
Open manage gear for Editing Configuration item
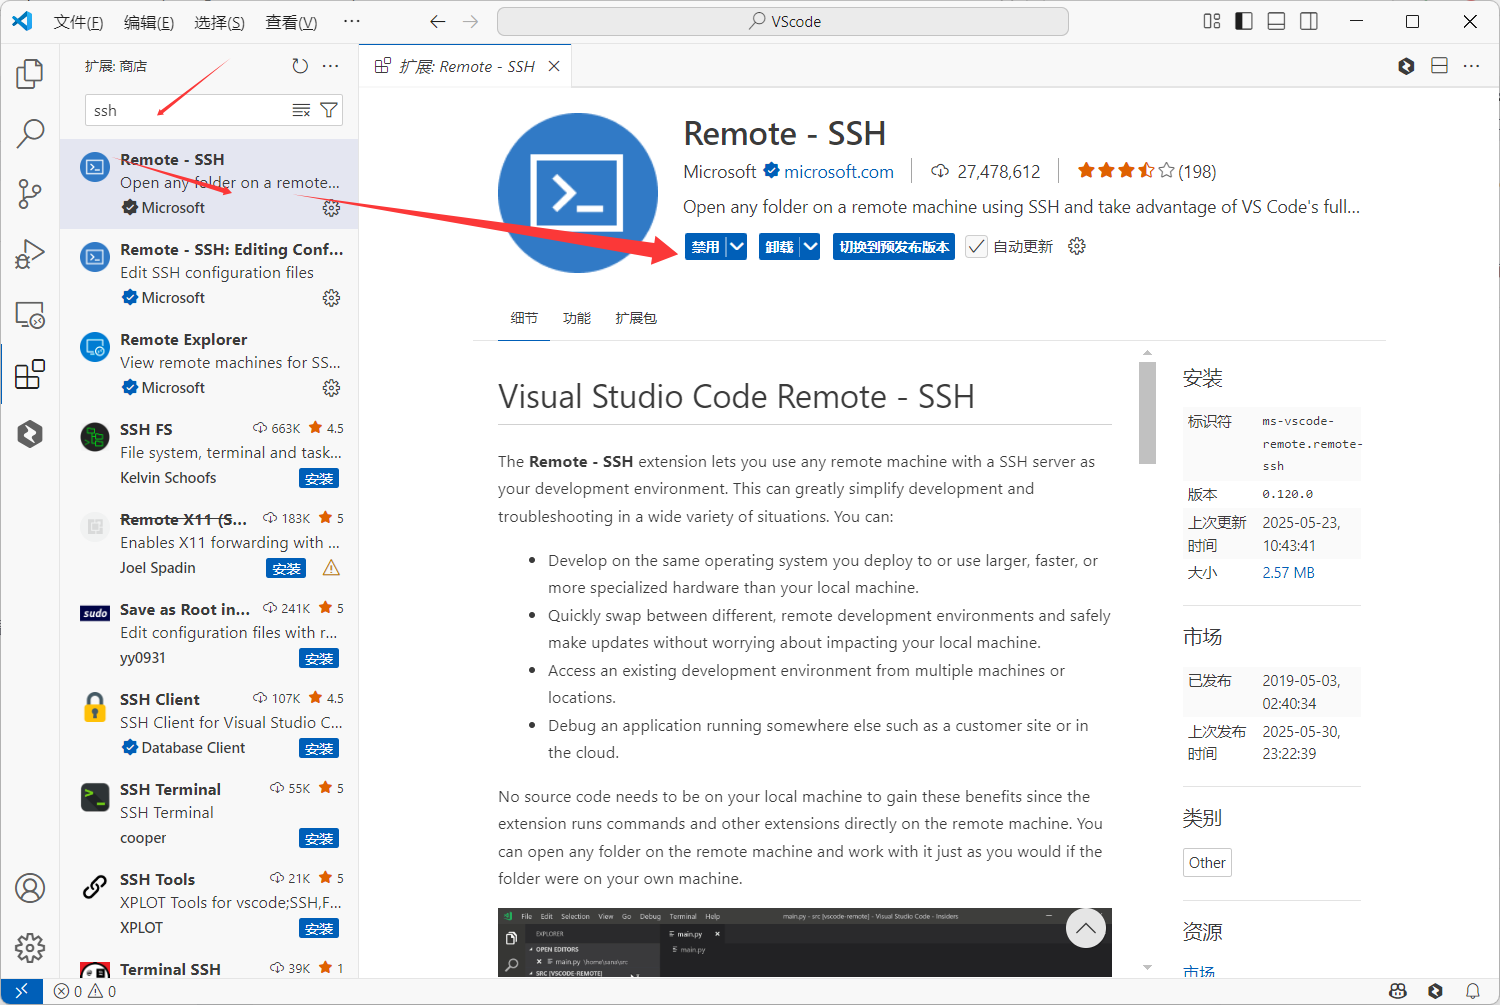(x=331, y=298)
